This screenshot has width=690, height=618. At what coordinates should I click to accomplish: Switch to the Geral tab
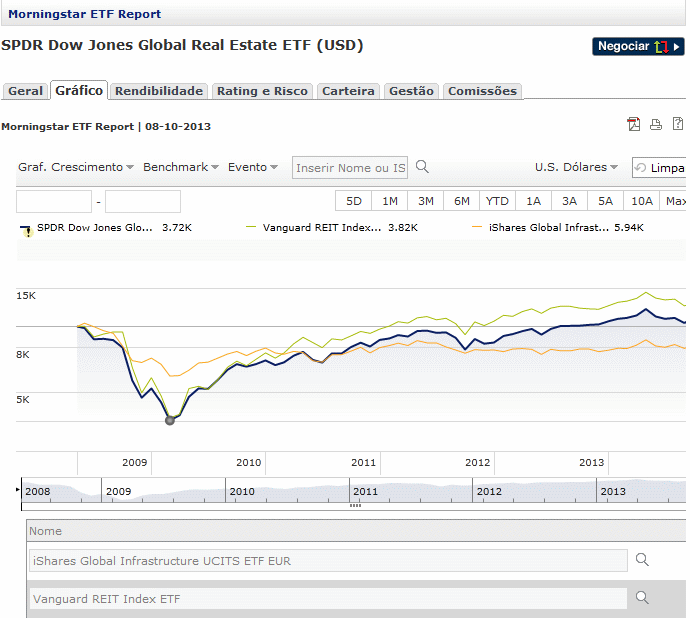(x=26, y=91)
